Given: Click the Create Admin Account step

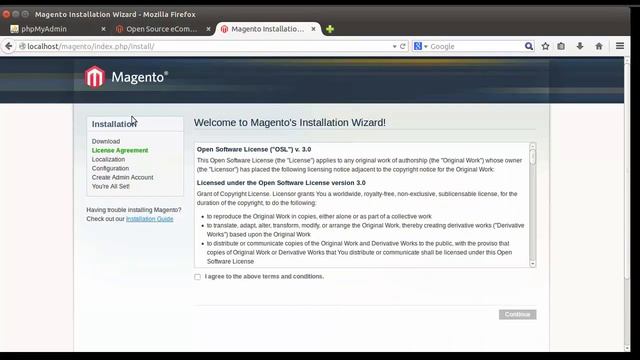Looking at the screenshot, I should click(x=122, y=177).
